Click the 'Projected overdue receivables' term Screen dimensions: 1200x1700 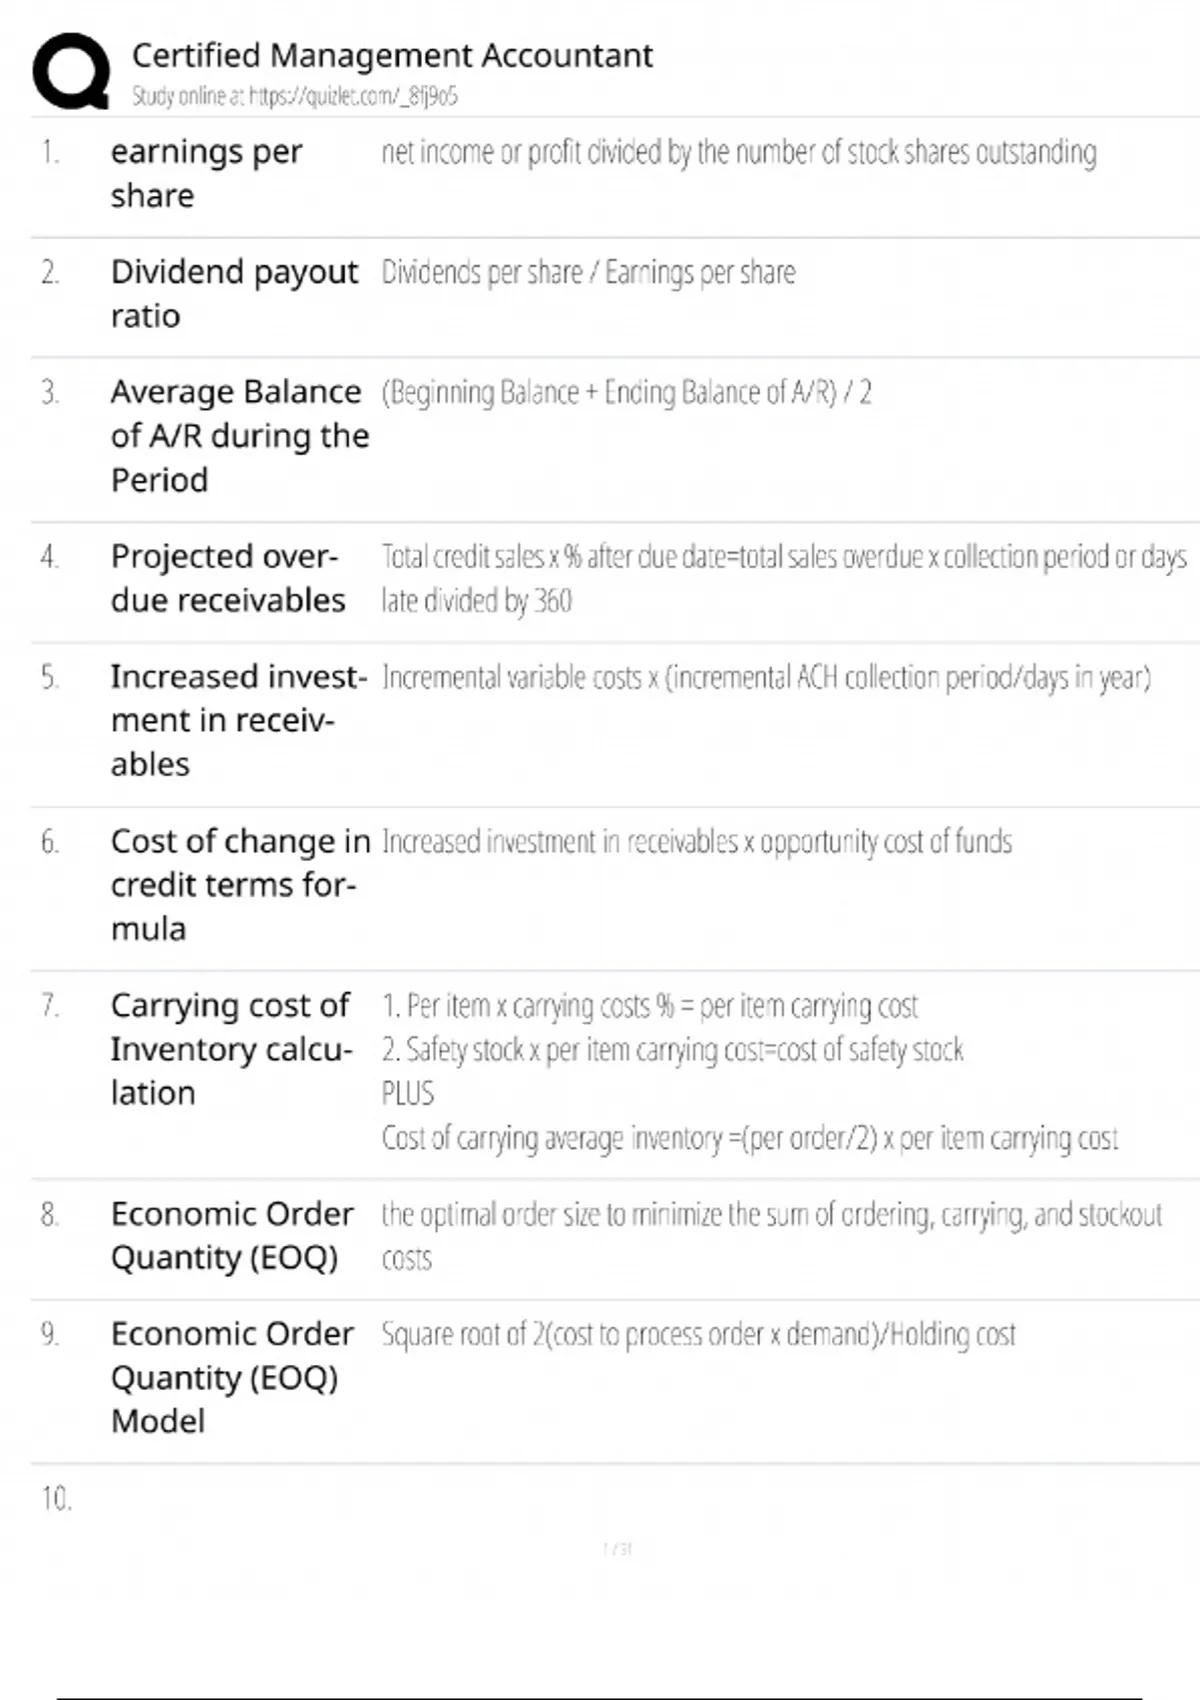(x=228, y=578)
